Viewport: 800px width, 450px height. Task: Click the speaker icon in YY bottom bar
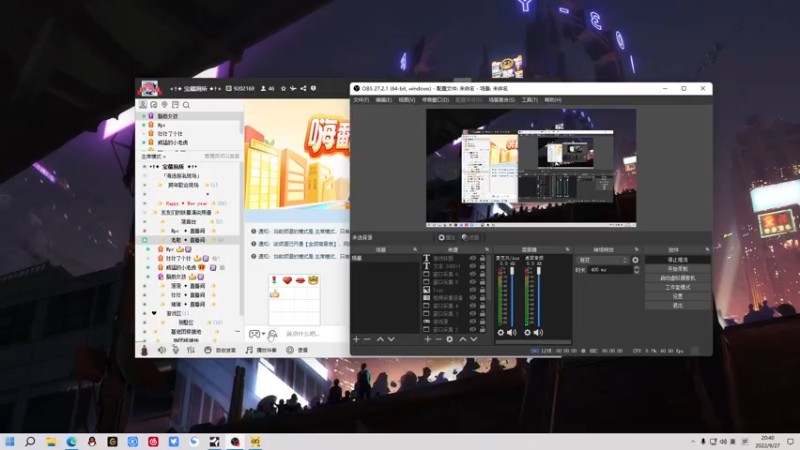pos(162,350)
